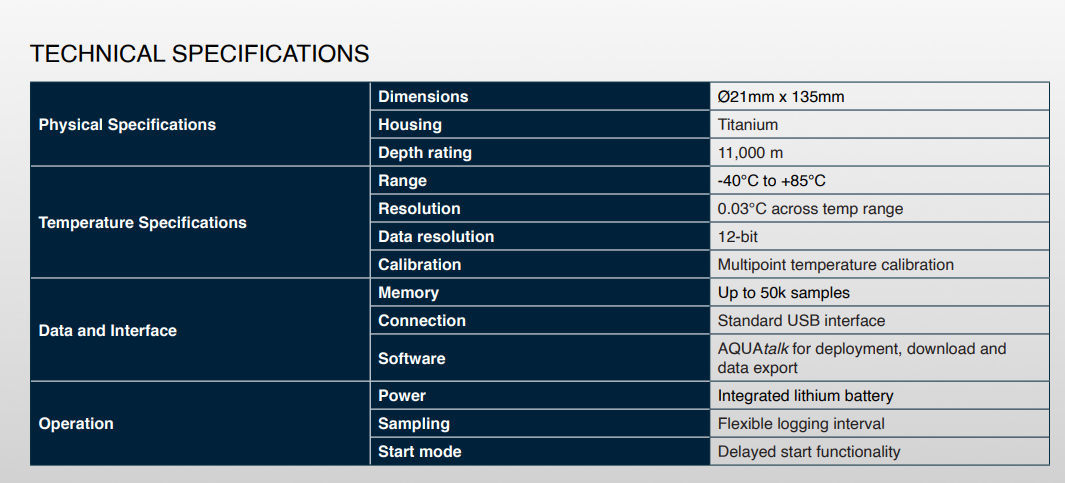Select the Integrated lithium battery value
Viewport: 1065px width, 483px height.
[805, 396]
